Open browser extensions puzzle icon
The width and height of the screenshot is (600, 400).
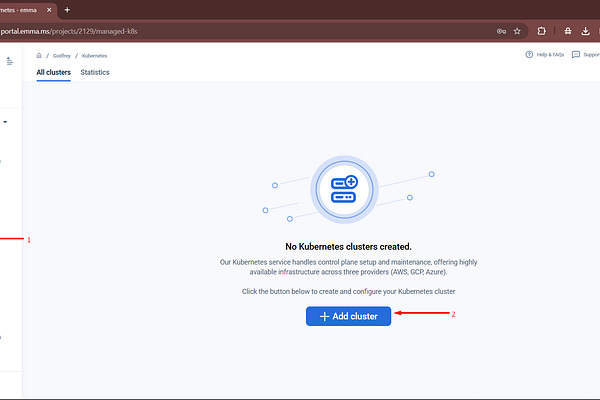click(541, 31)
